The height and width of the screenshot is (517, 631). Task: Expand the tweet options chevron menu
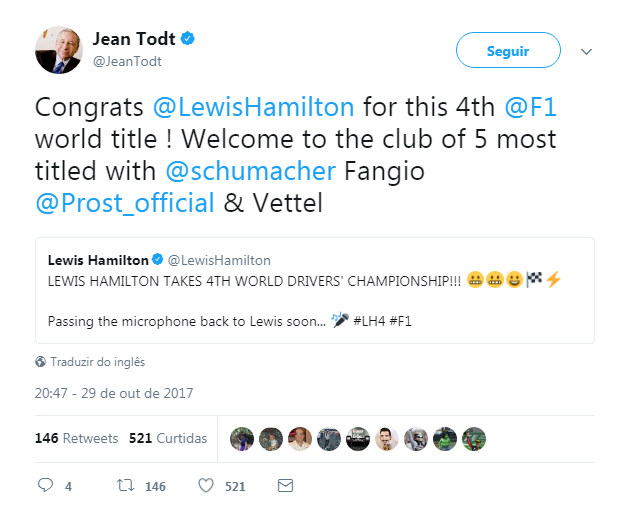(x=587, y=51)
